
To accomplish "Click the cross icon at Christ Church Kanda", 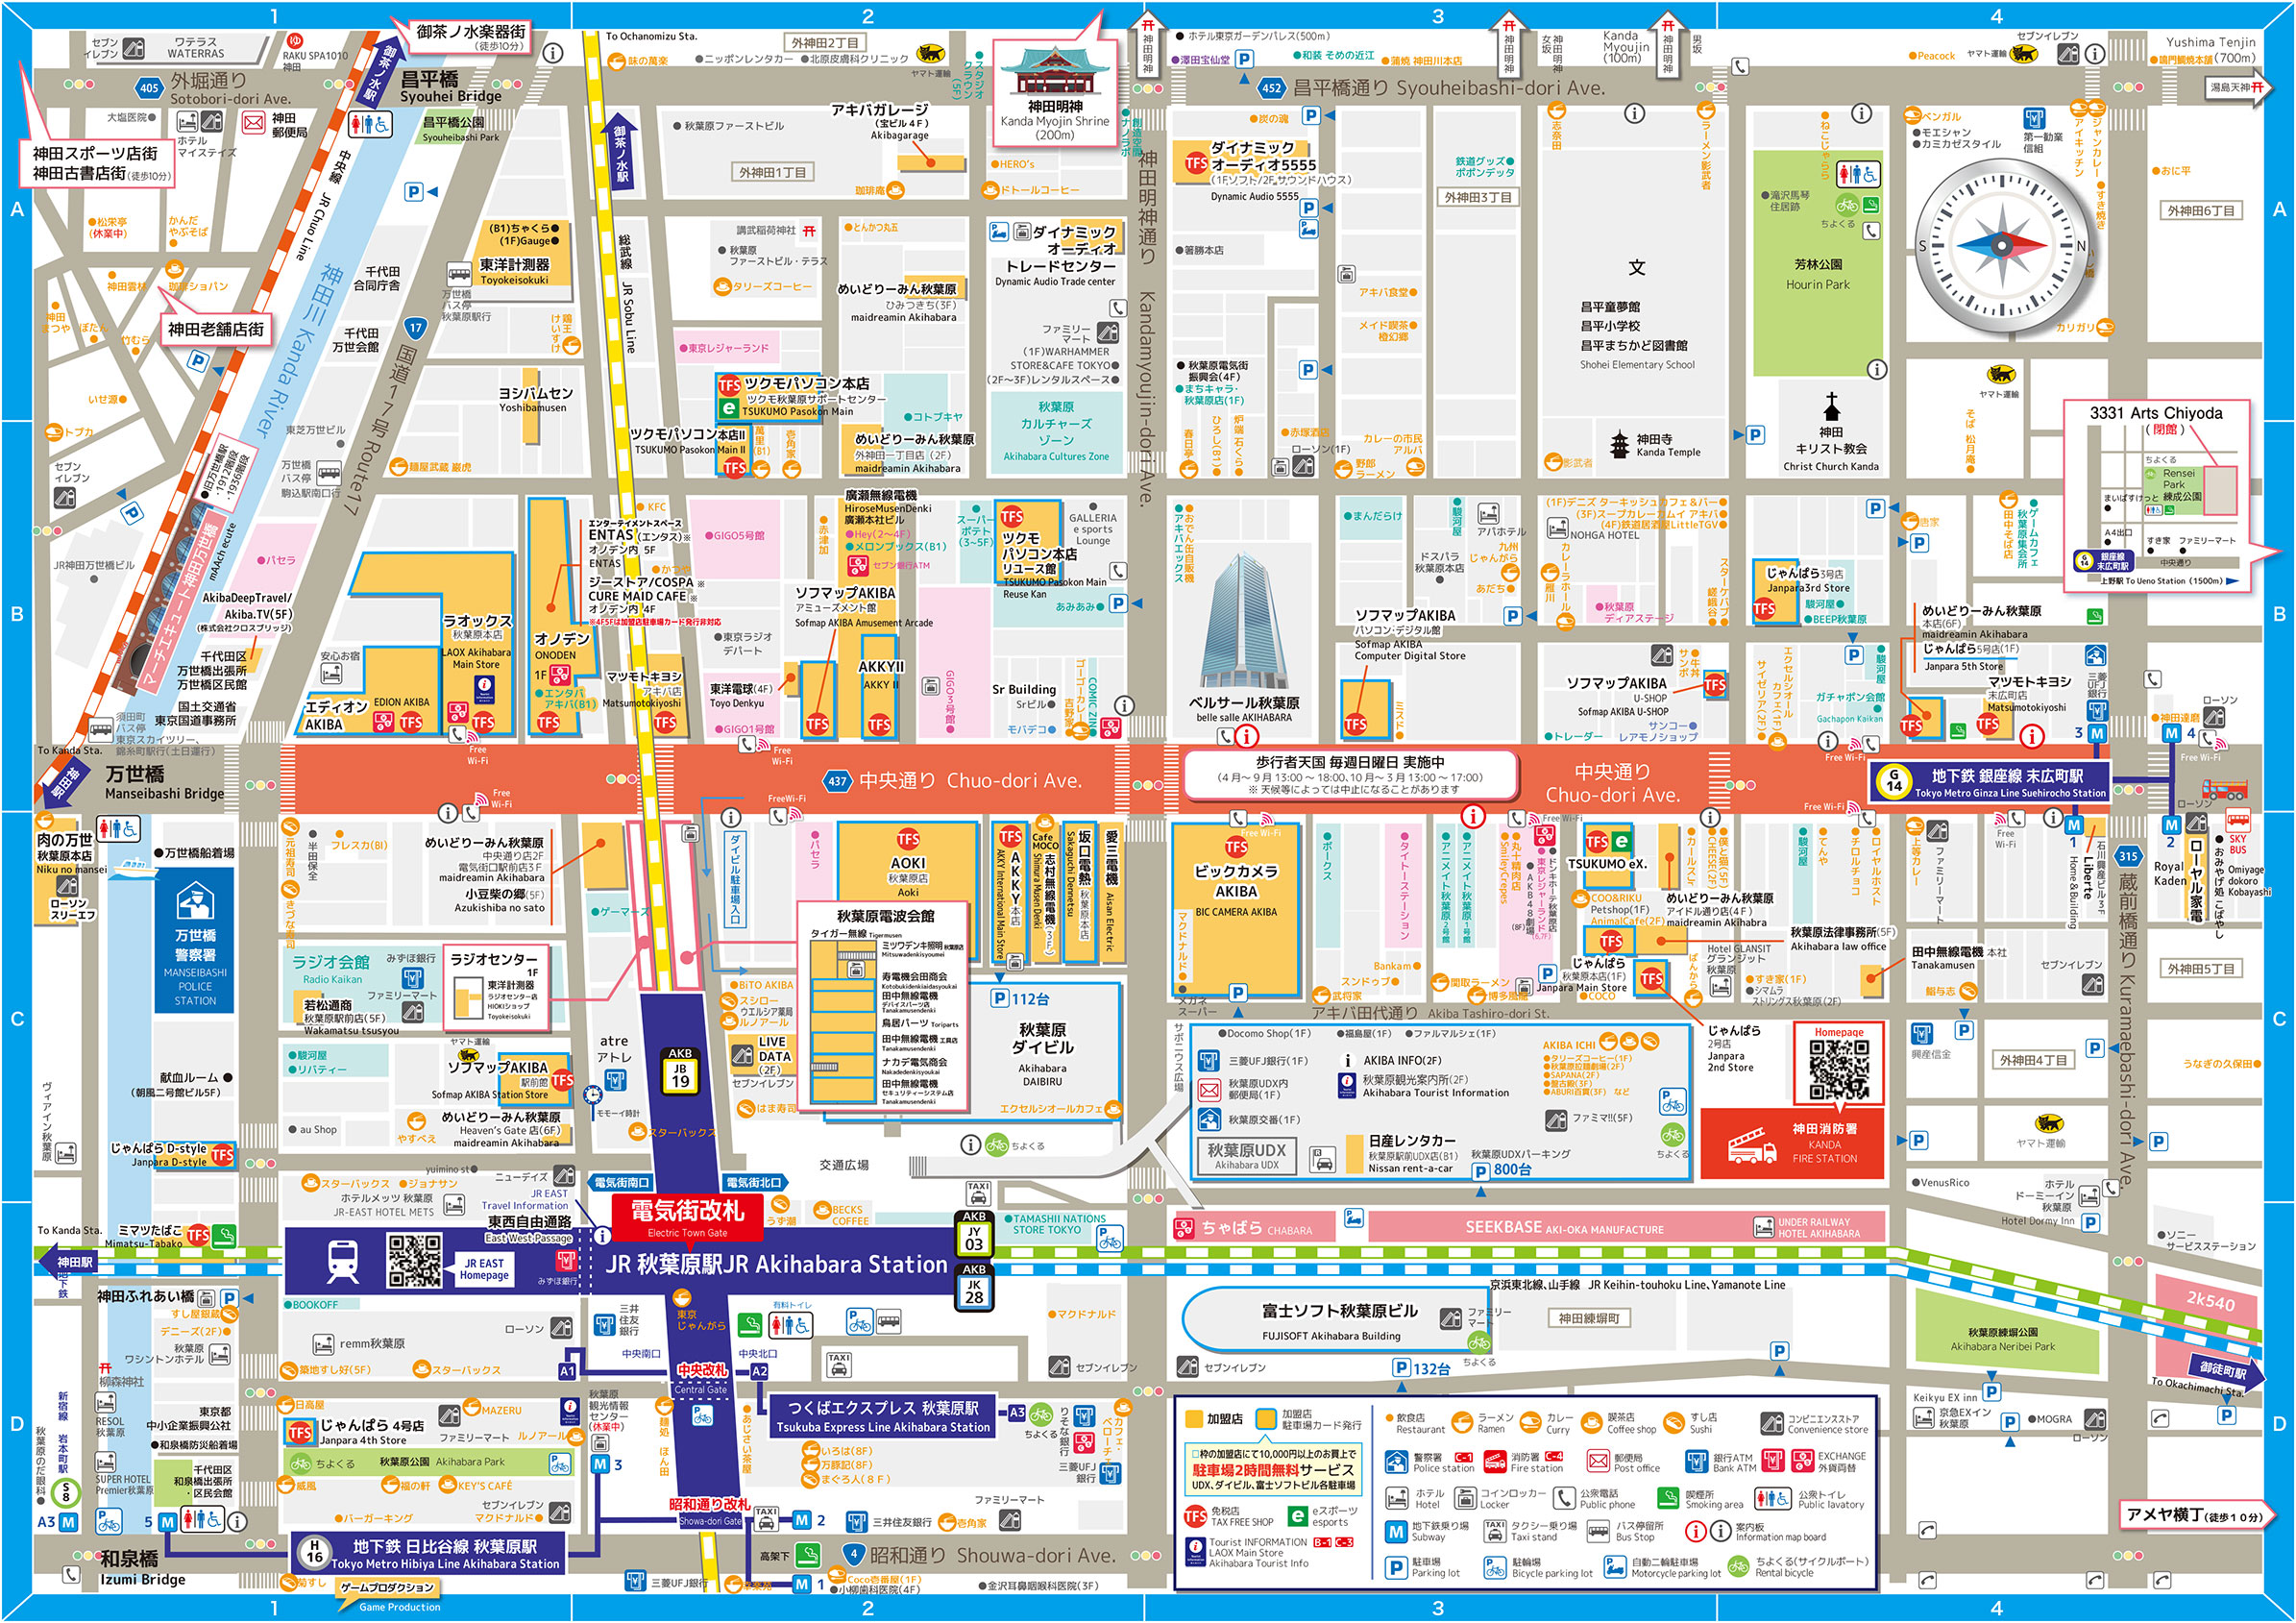I will coord(1832,406).
